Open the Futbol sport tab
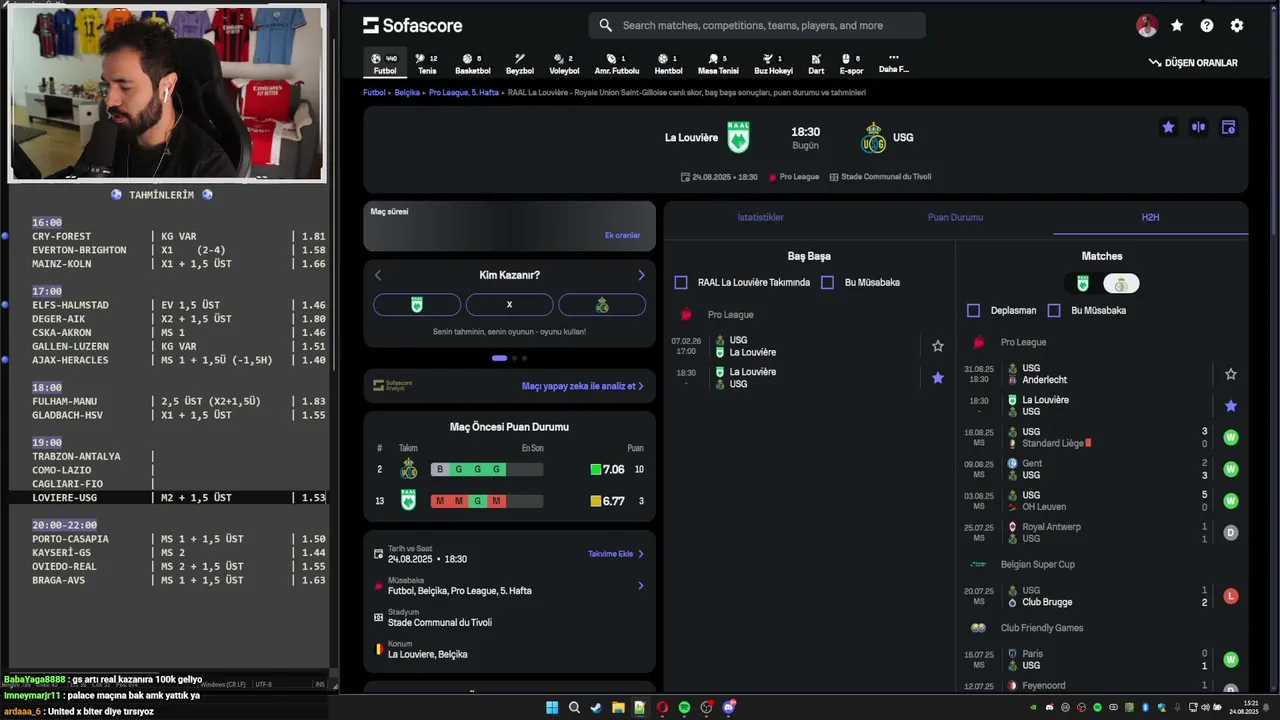The image size is (1280, 720). 384,64
